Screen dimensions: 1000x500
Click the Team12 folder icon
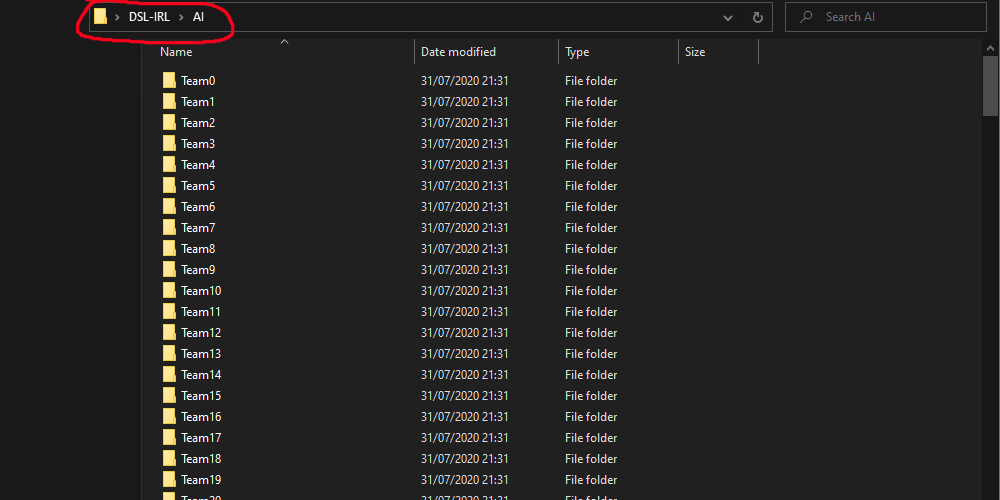pyautogui.click(x=169, y=333)
